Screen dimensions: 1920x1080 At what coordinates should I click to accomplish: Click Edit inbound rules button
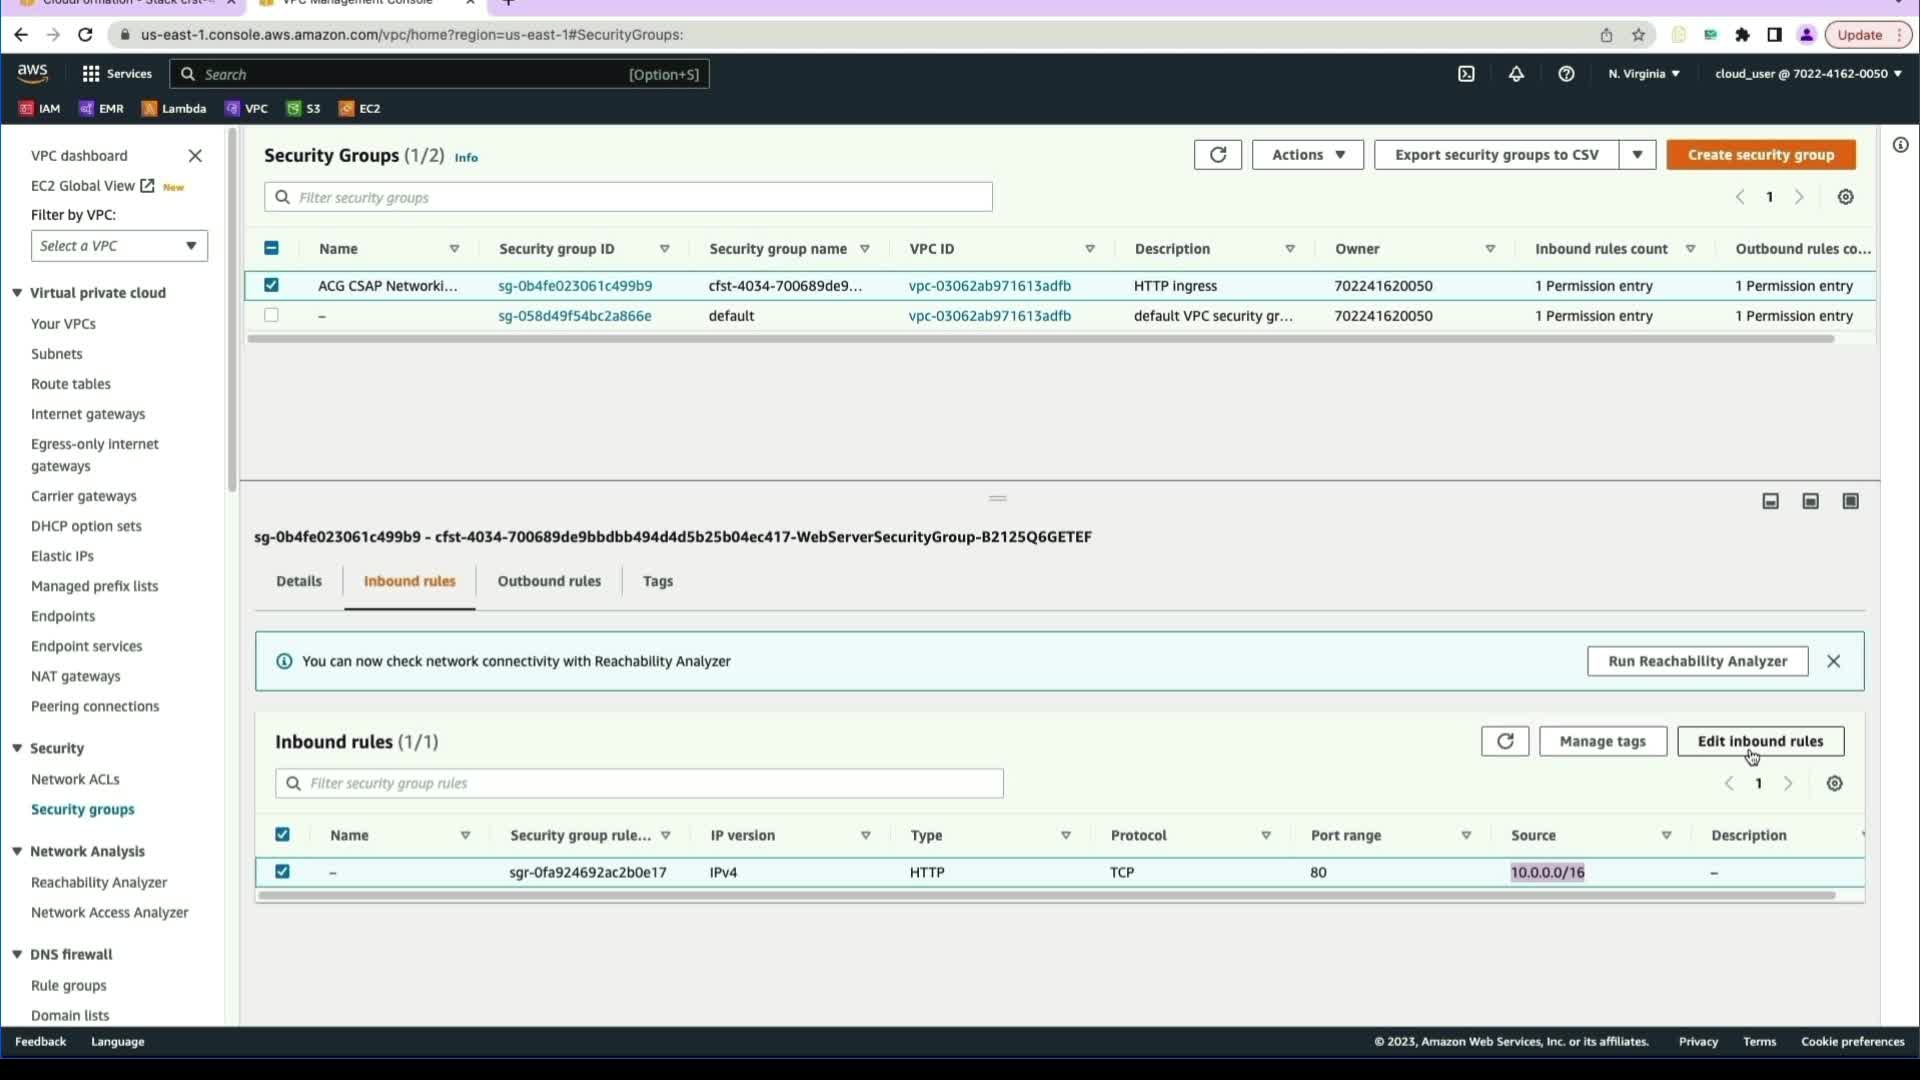pos(1759,741)
